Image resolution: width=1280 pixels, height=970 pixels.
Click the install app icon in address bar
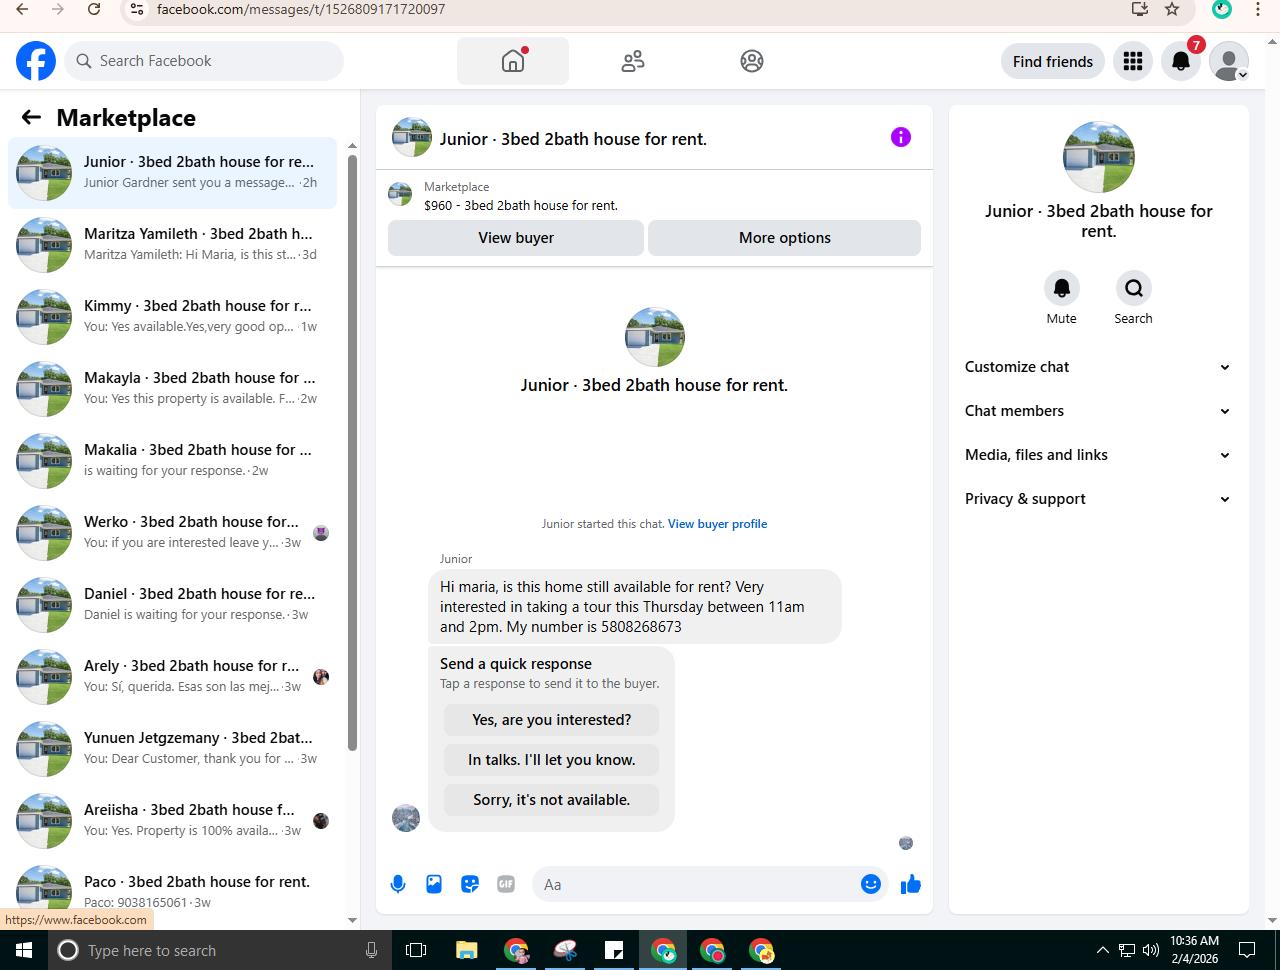coord(1139,9)
